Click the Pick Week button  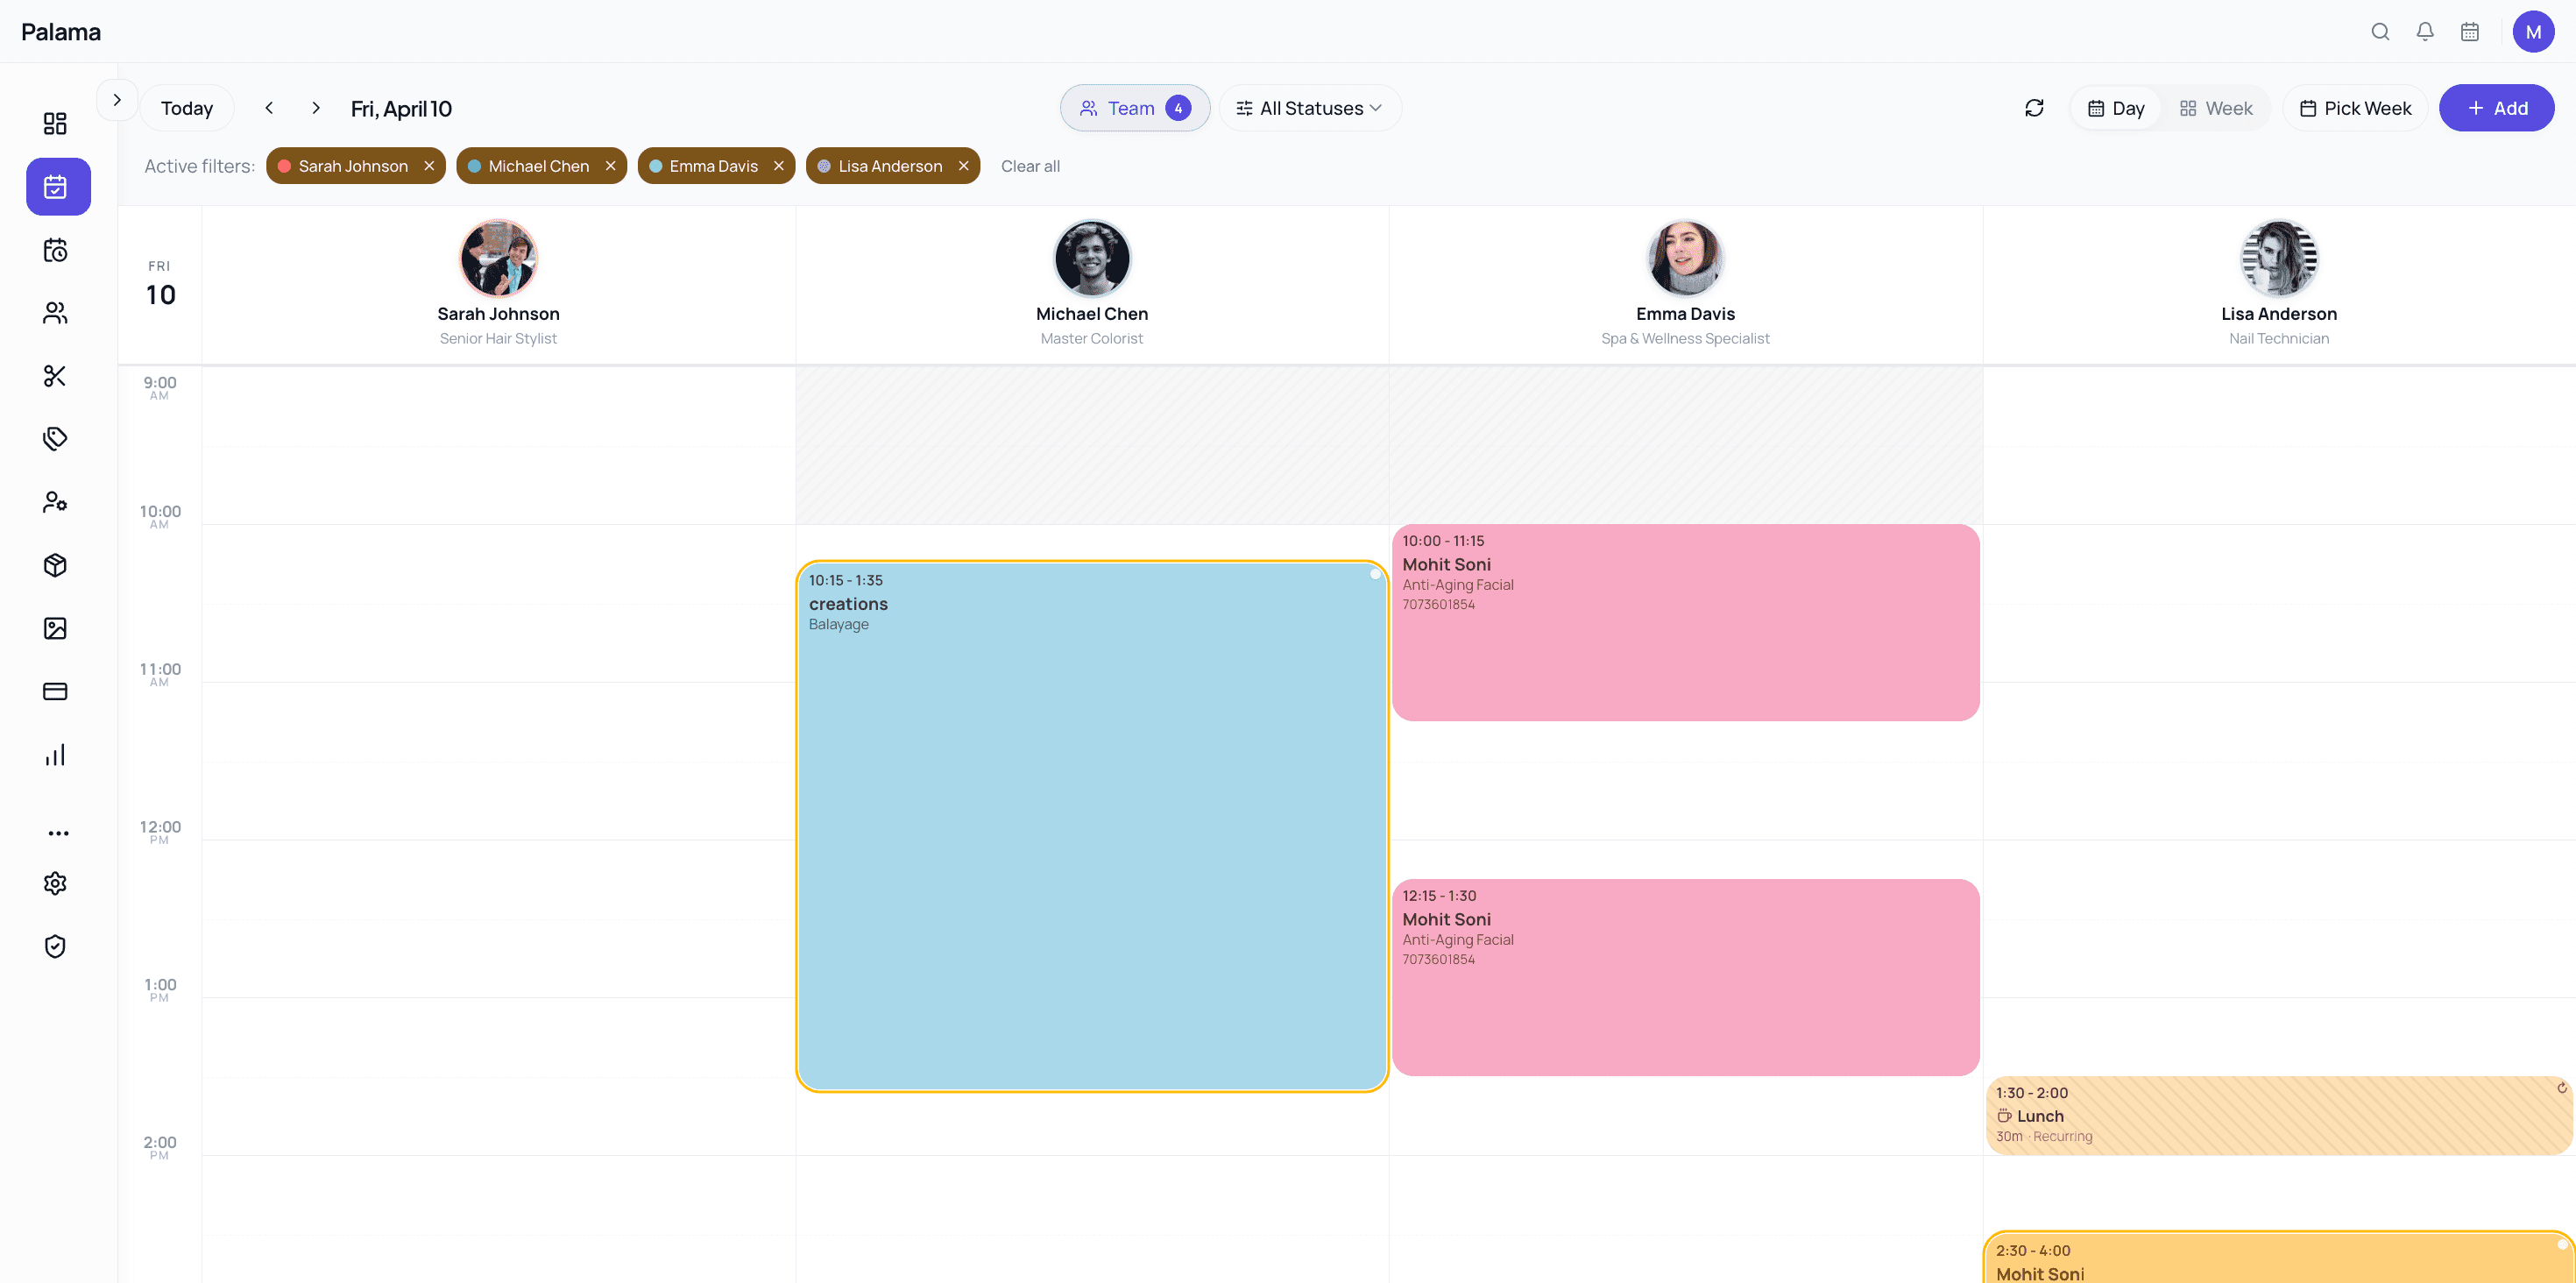pyautogui.click(x=2355, y=108)
